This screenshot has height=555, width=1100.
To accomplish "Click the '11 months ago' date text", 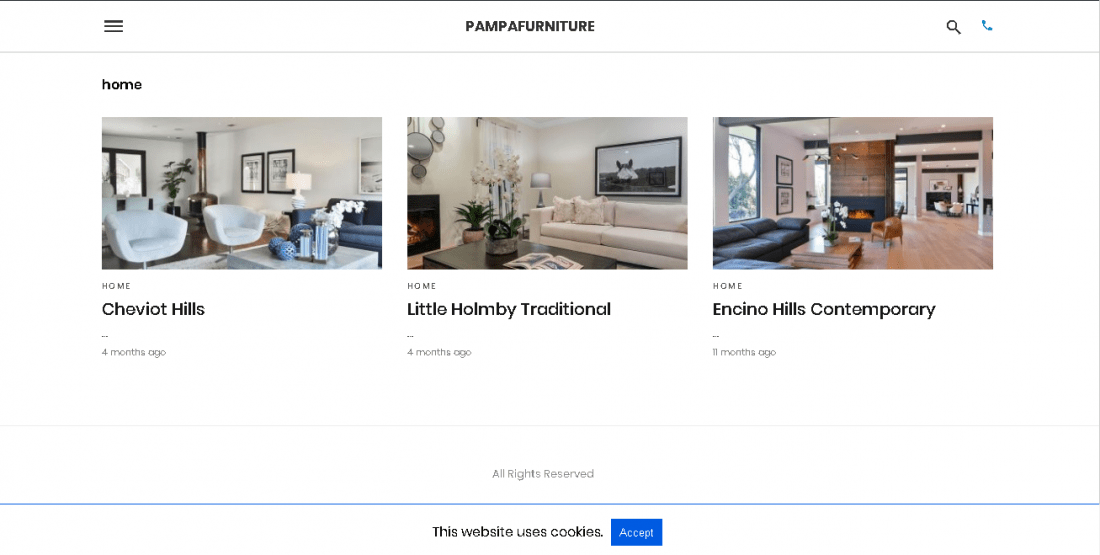I will 744,352.
